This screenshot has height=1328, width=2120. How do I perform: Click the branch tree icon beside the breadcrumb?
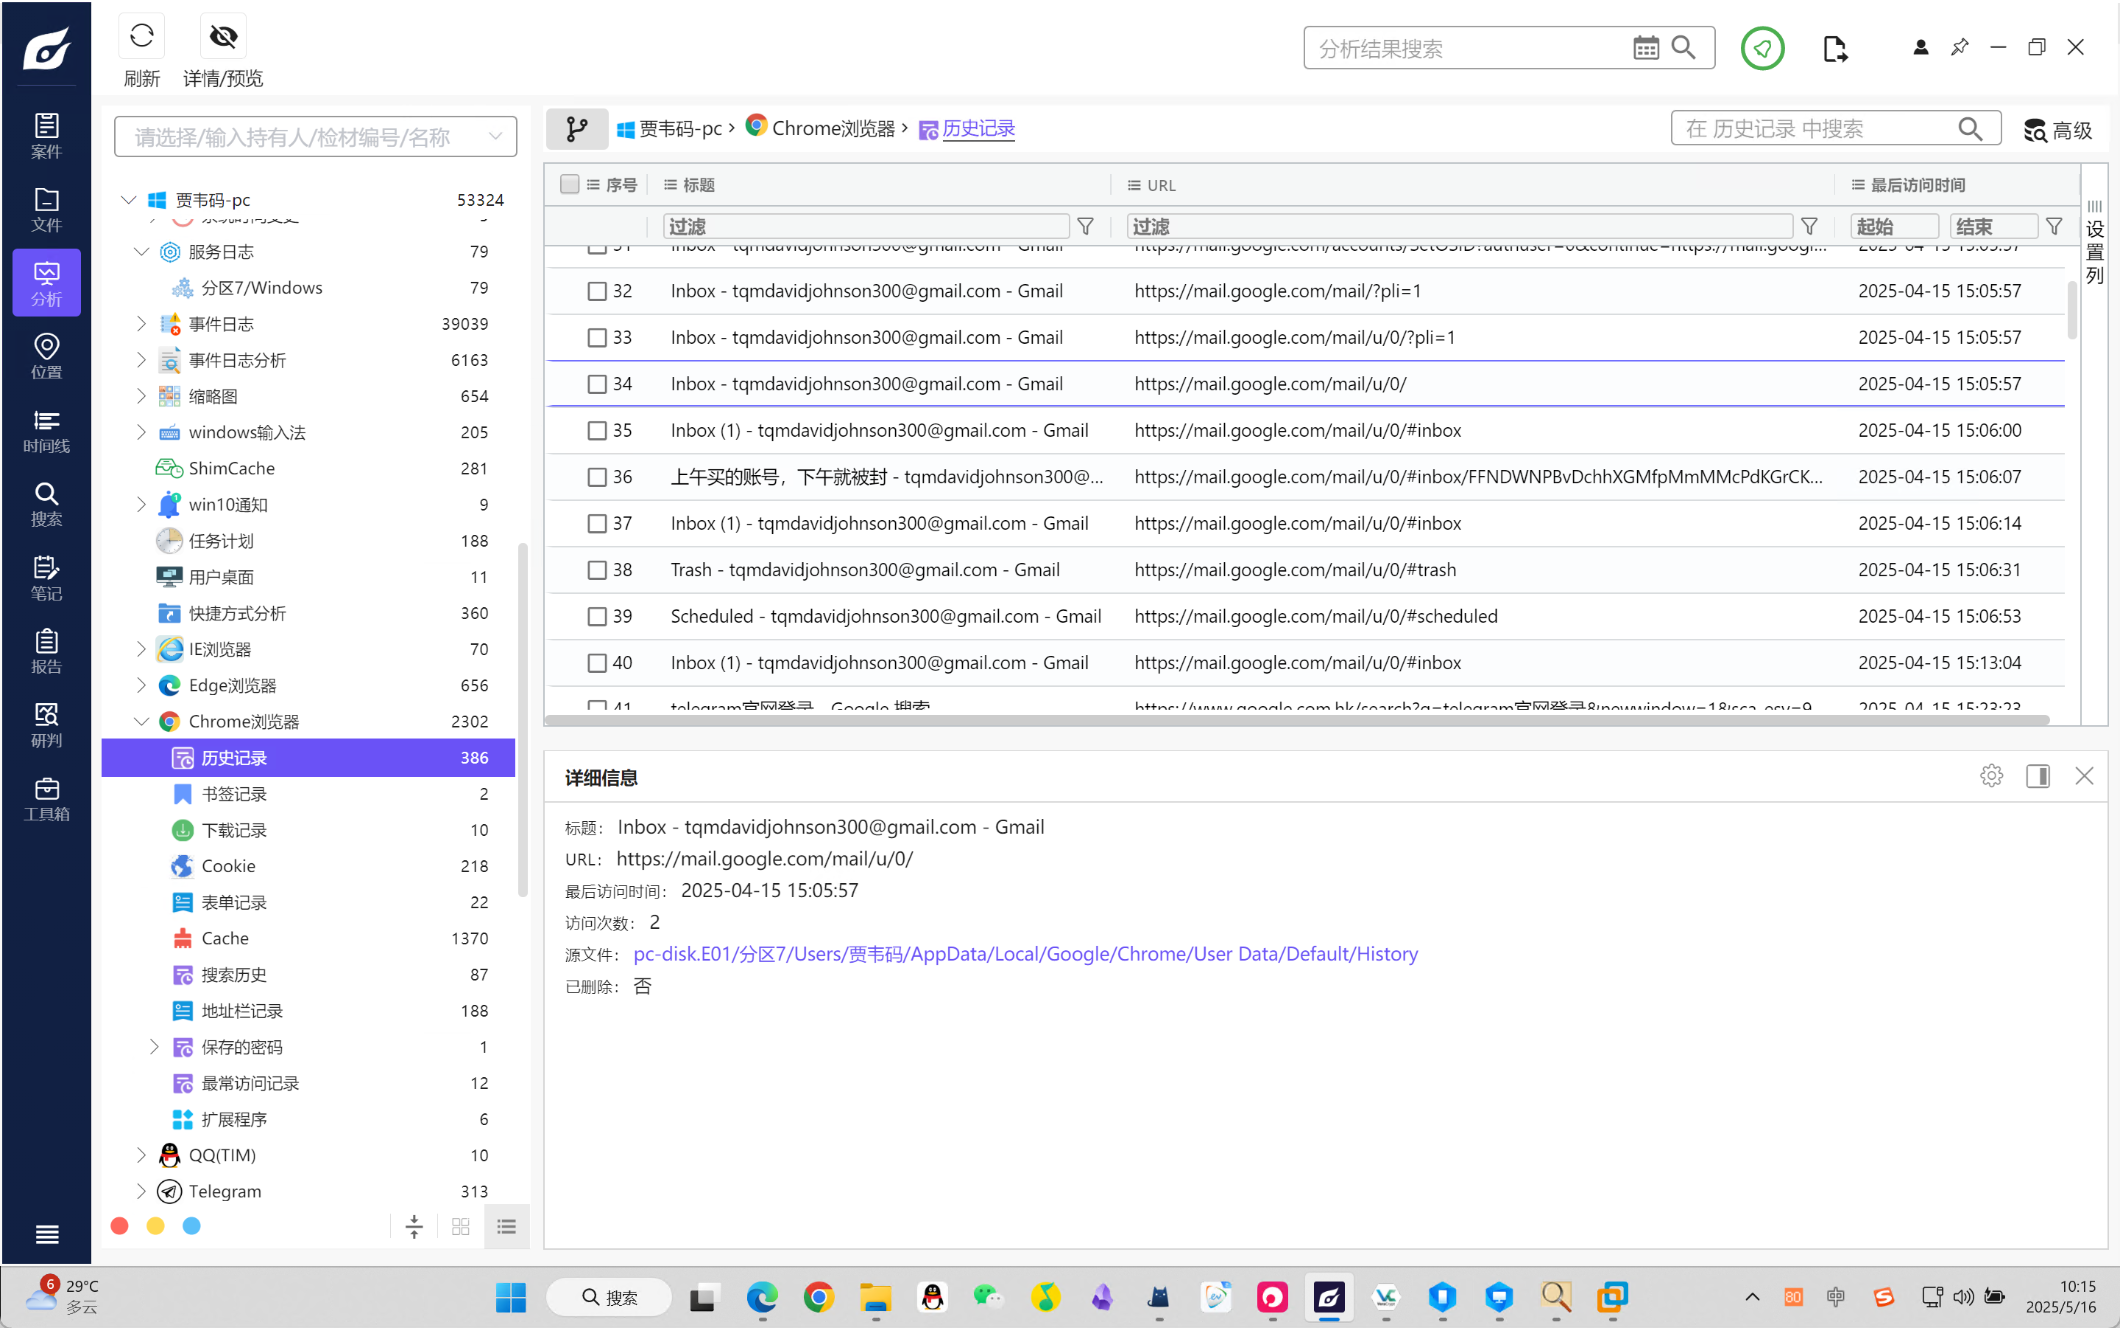coord(576,129)
